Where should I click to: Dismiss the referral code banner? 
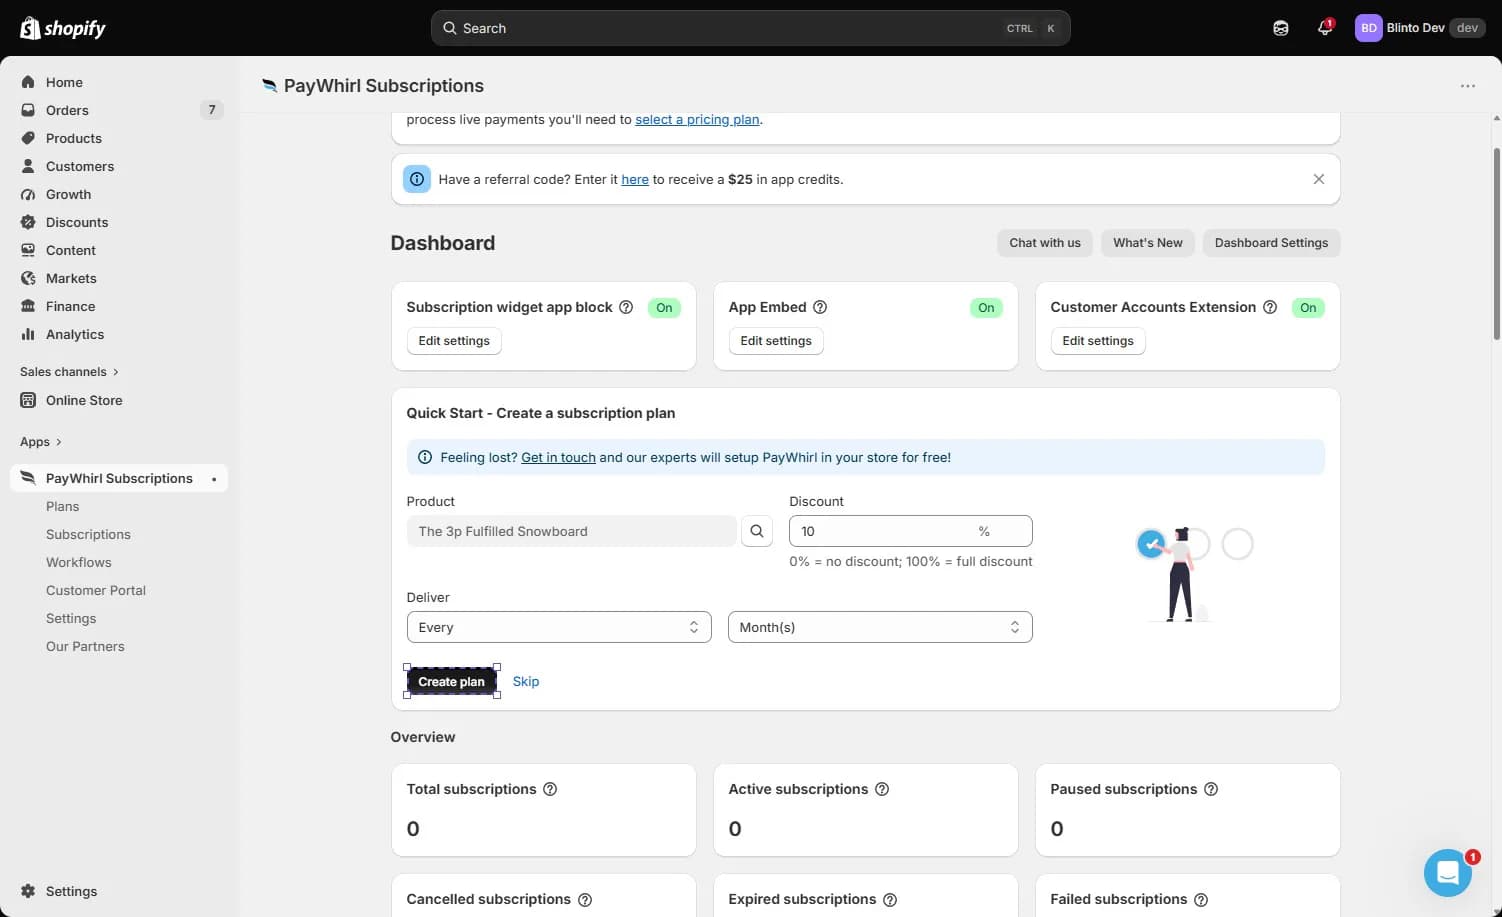coord(1318,179)
